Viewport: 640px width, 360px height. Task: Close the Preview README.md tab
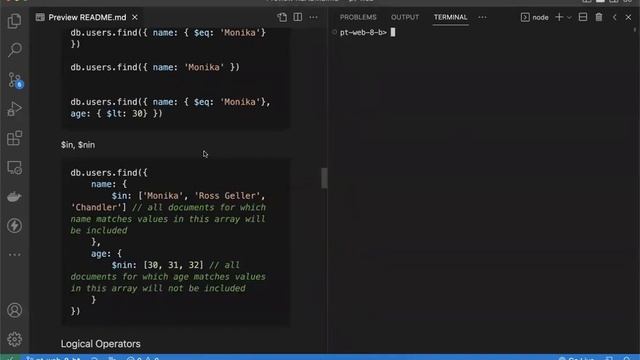135,17
